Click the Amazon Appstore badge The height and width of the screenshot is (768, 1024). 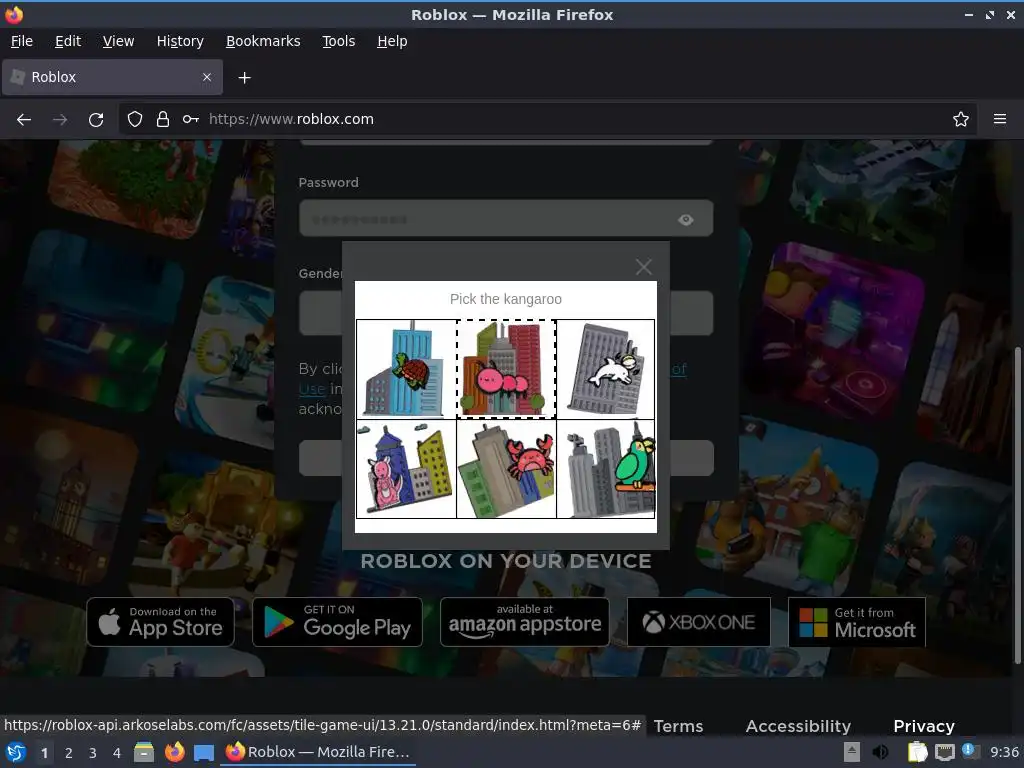524,622
